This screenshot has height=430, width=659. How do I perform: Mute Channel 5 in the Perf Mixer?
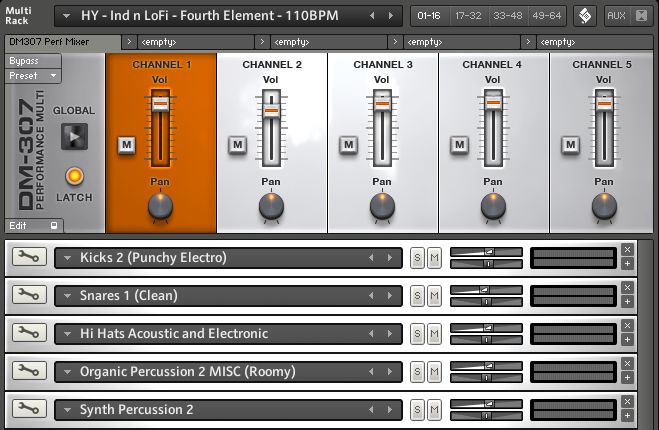570,145
